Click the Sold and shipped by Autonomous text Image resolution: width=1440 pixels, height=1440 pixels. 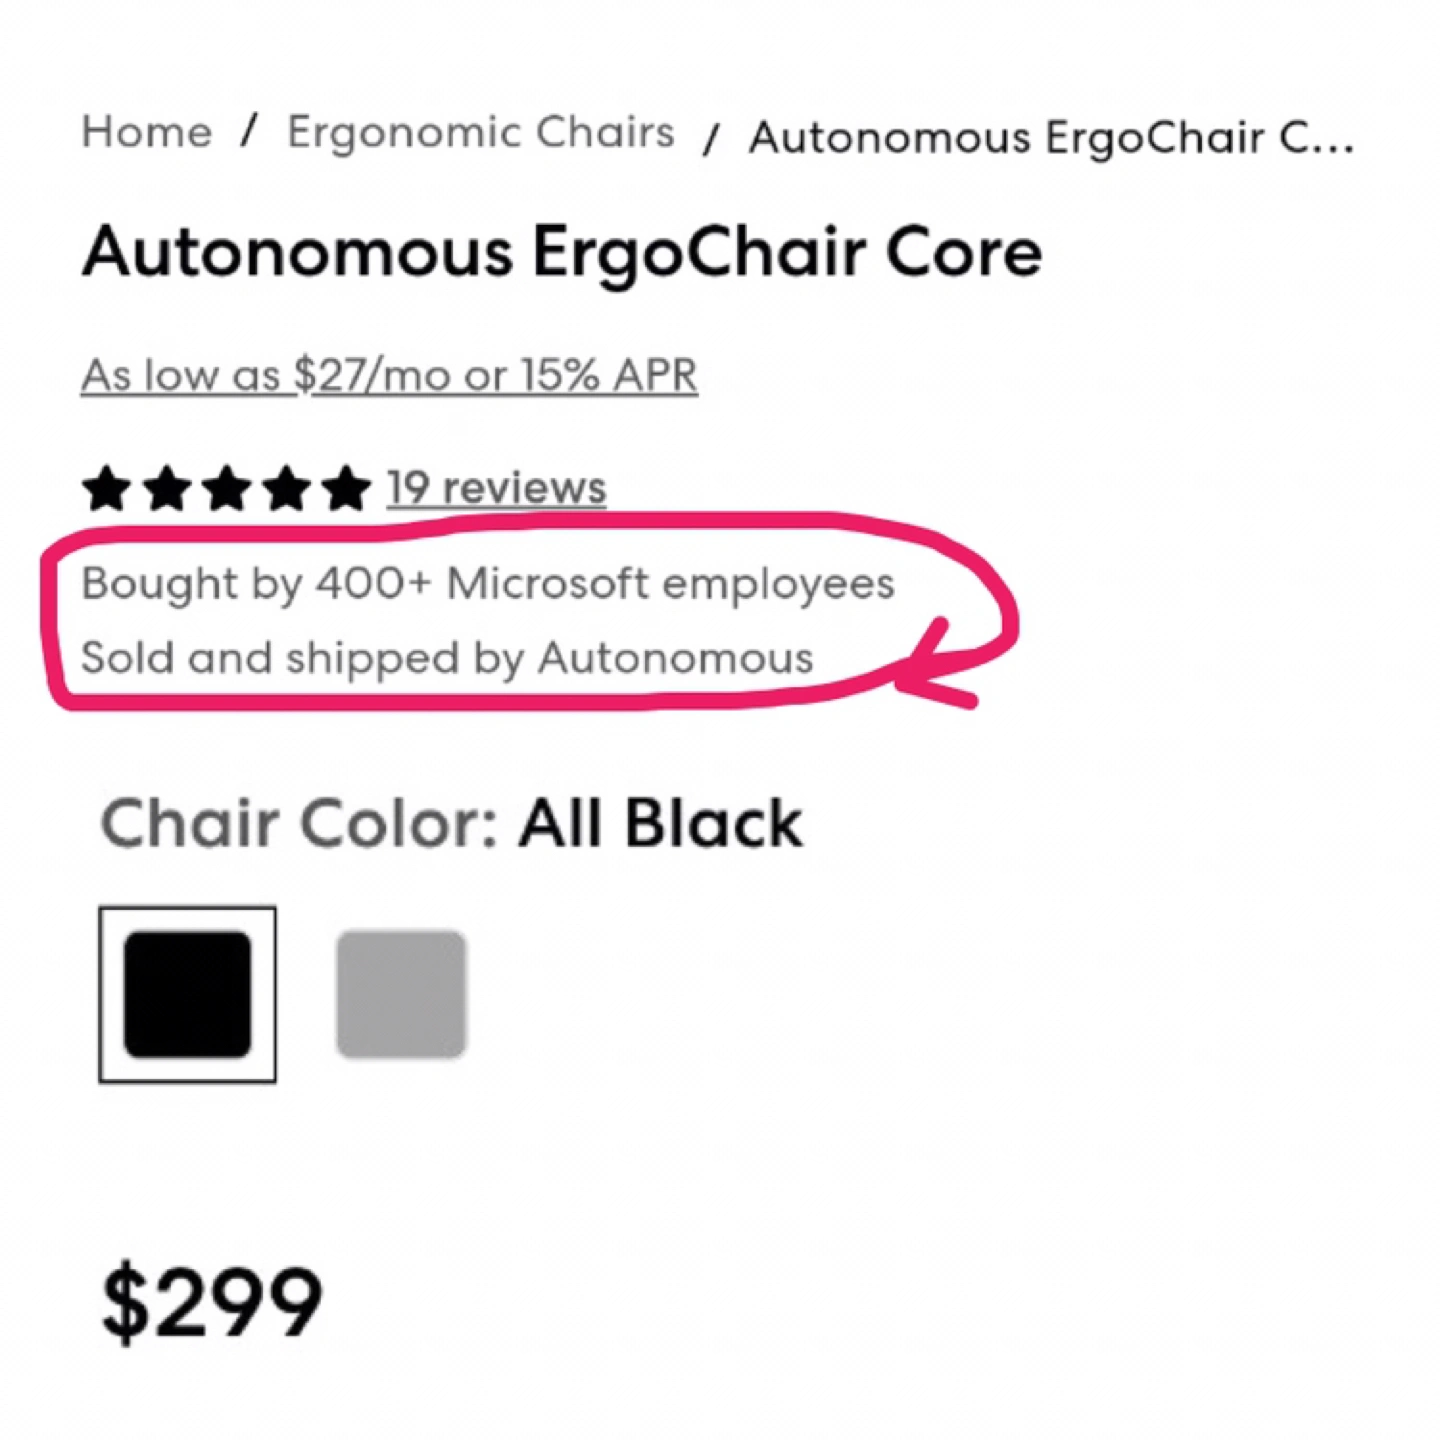point(447,658)
